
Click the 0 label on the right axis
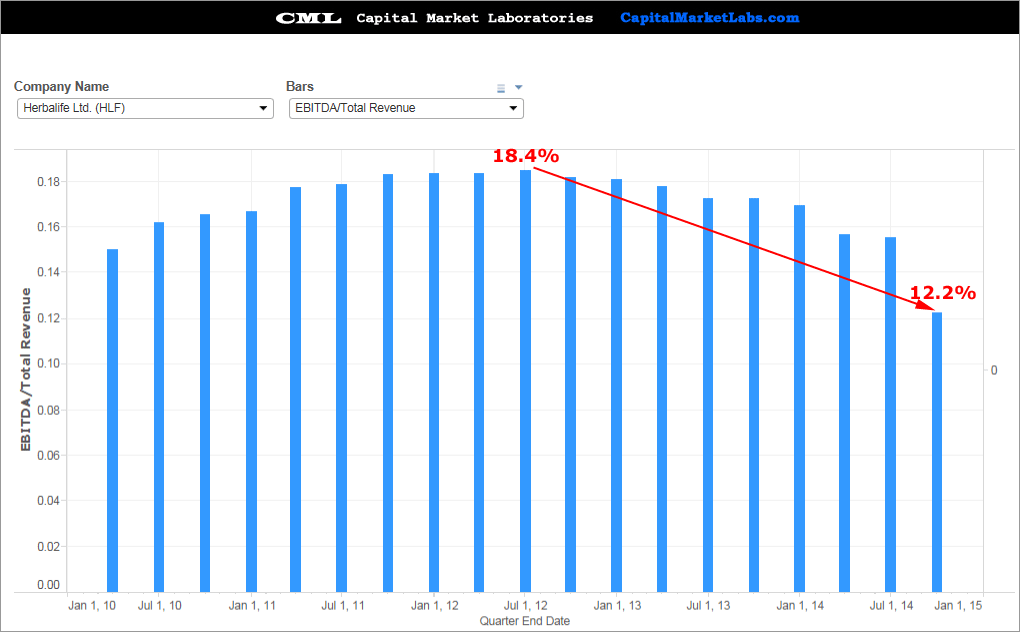[x=993, y=370]
